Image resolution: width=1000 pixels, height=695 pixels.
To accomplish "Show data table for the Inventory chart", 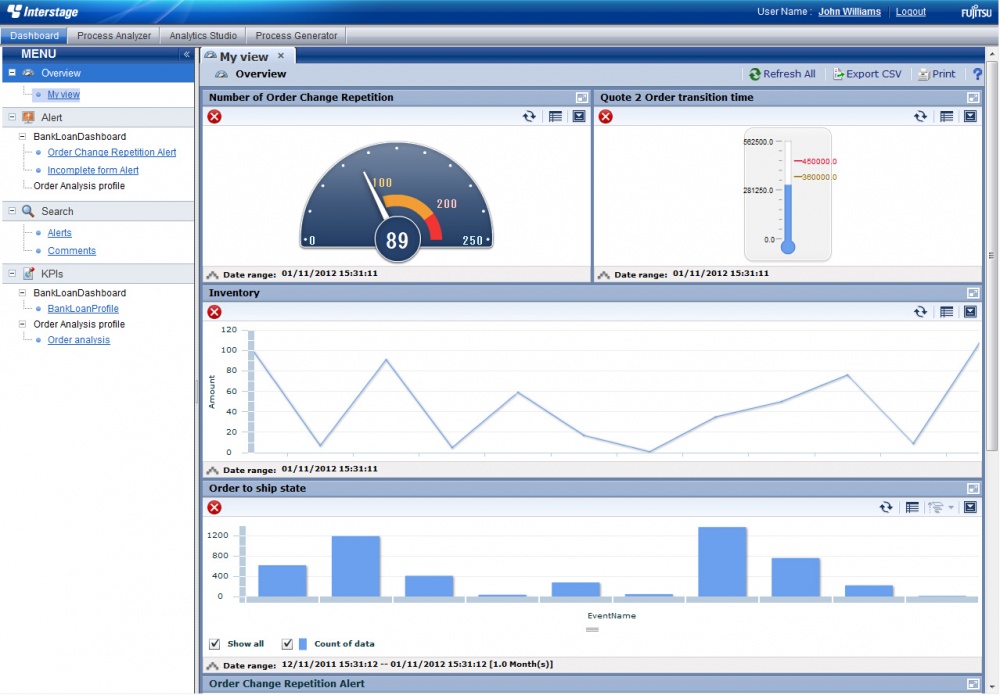I will (946, 312).
